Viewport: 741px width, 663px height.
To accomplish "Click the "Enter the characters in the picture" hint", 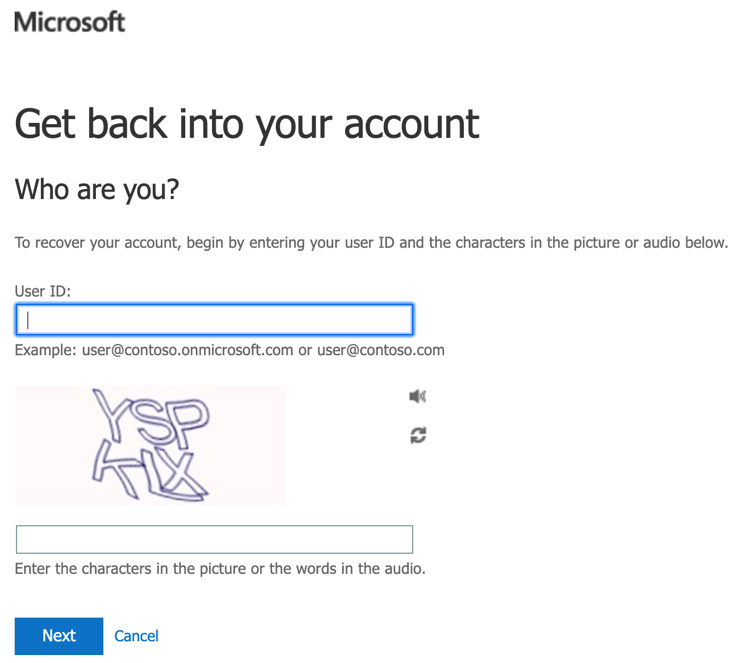I will tap(220, 569).
